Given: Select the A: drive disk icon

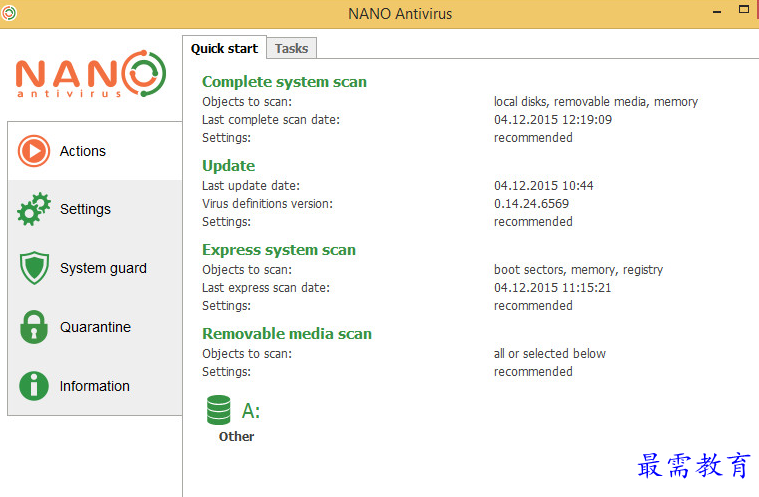Looking at the screenshot, I should point(219,410).
